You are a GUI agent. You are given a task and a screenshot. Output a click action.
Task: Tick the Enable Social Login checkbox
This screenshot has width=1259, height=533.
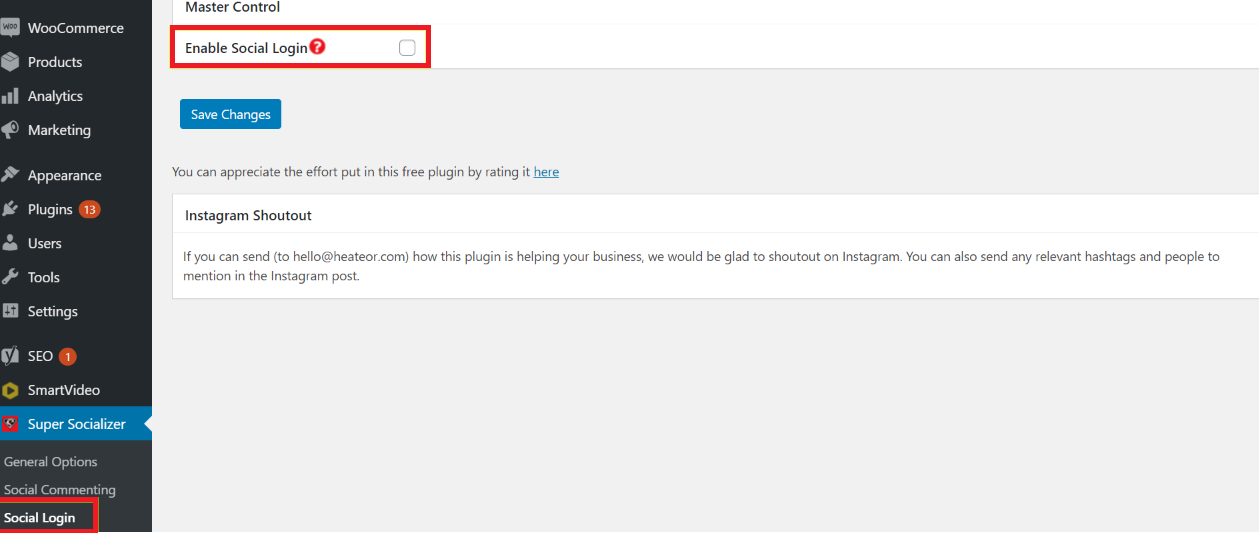407,47
